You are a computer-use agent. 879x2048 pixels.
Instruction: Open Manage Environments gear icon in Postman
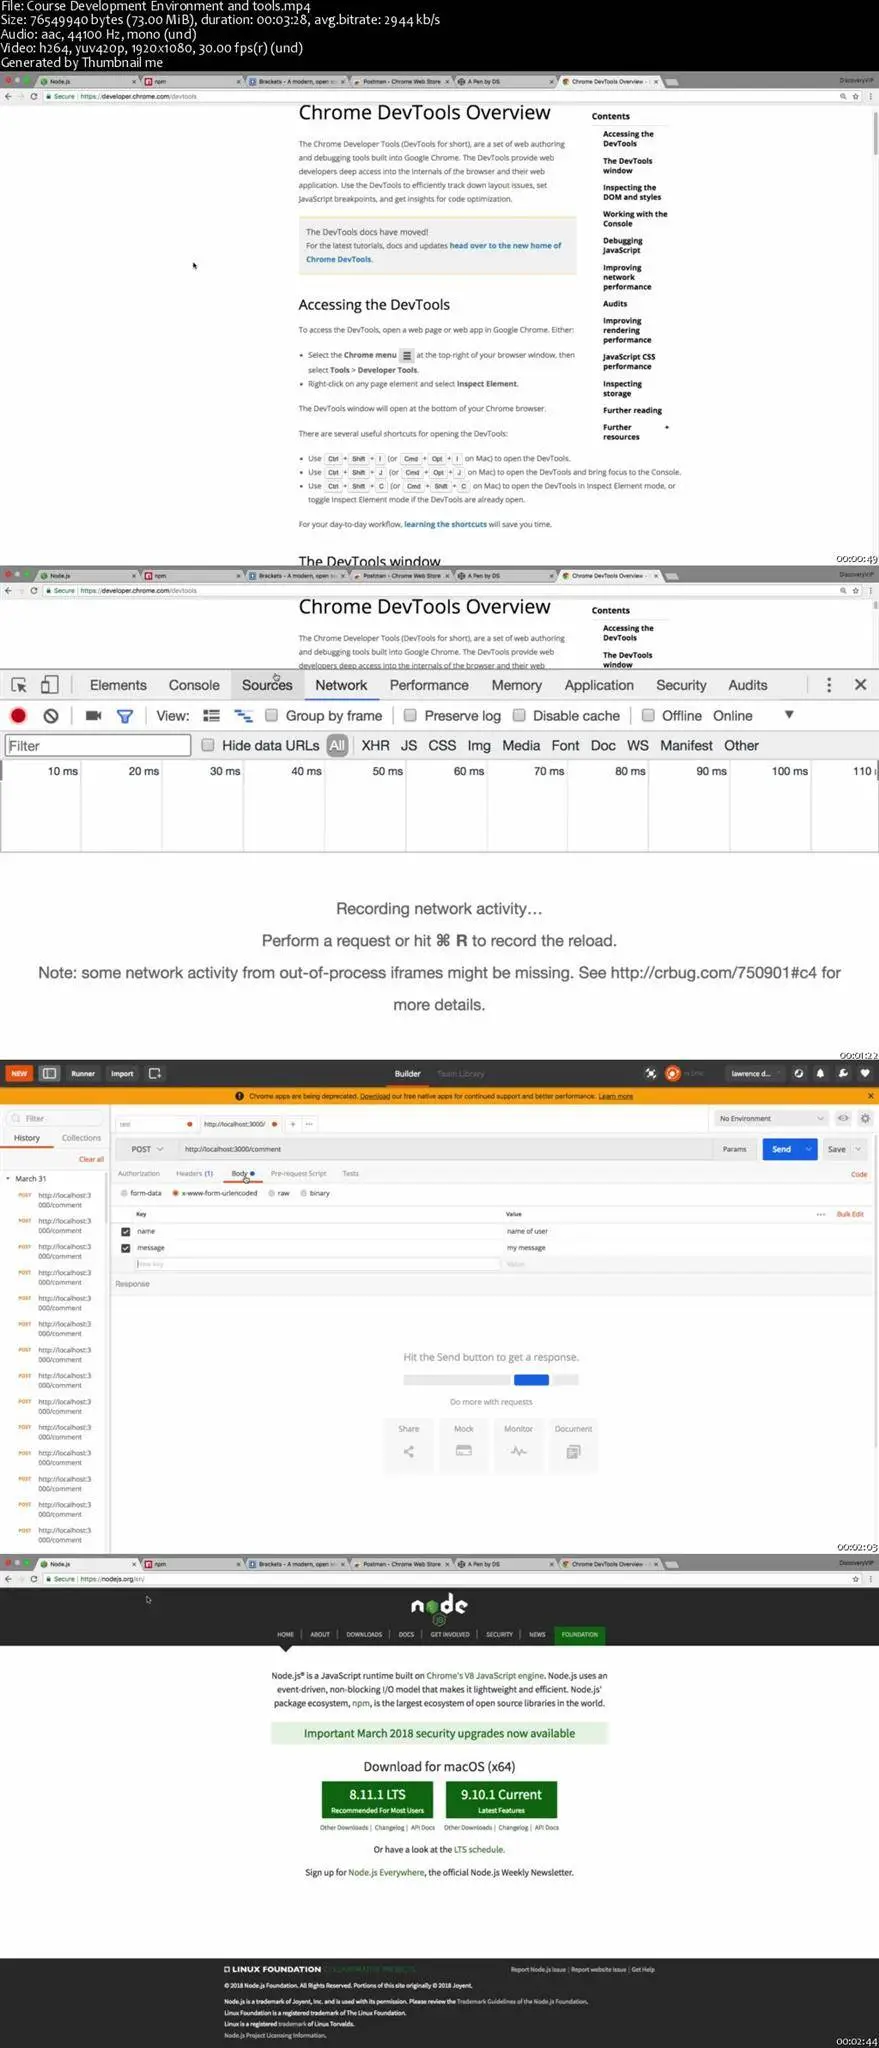[x=866, y=1118]
